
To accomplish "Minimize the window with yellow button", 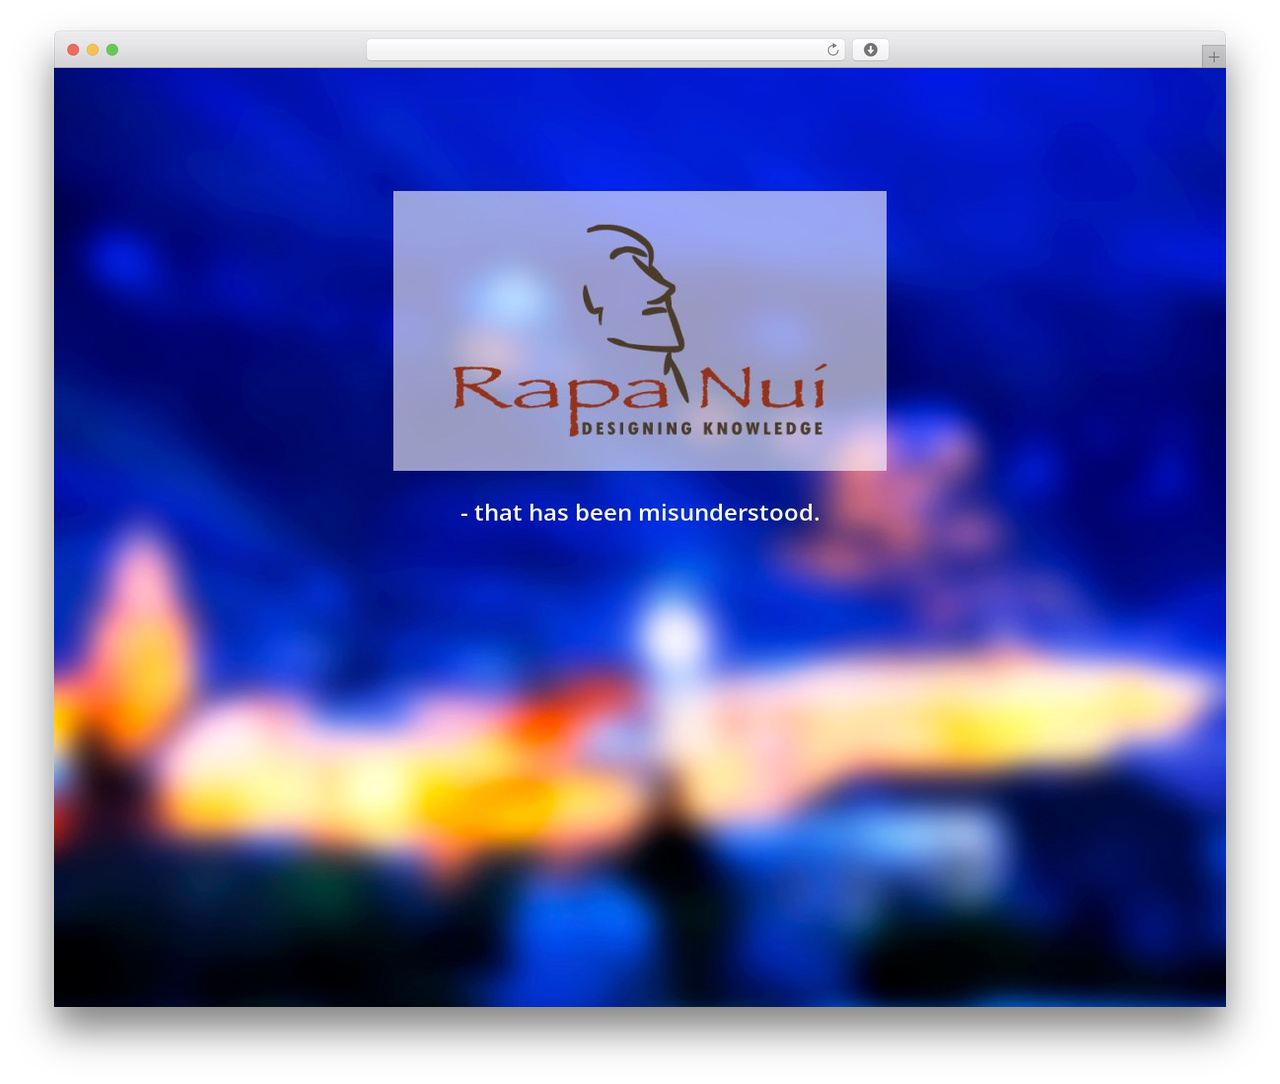I will click(x=93, y=50).
